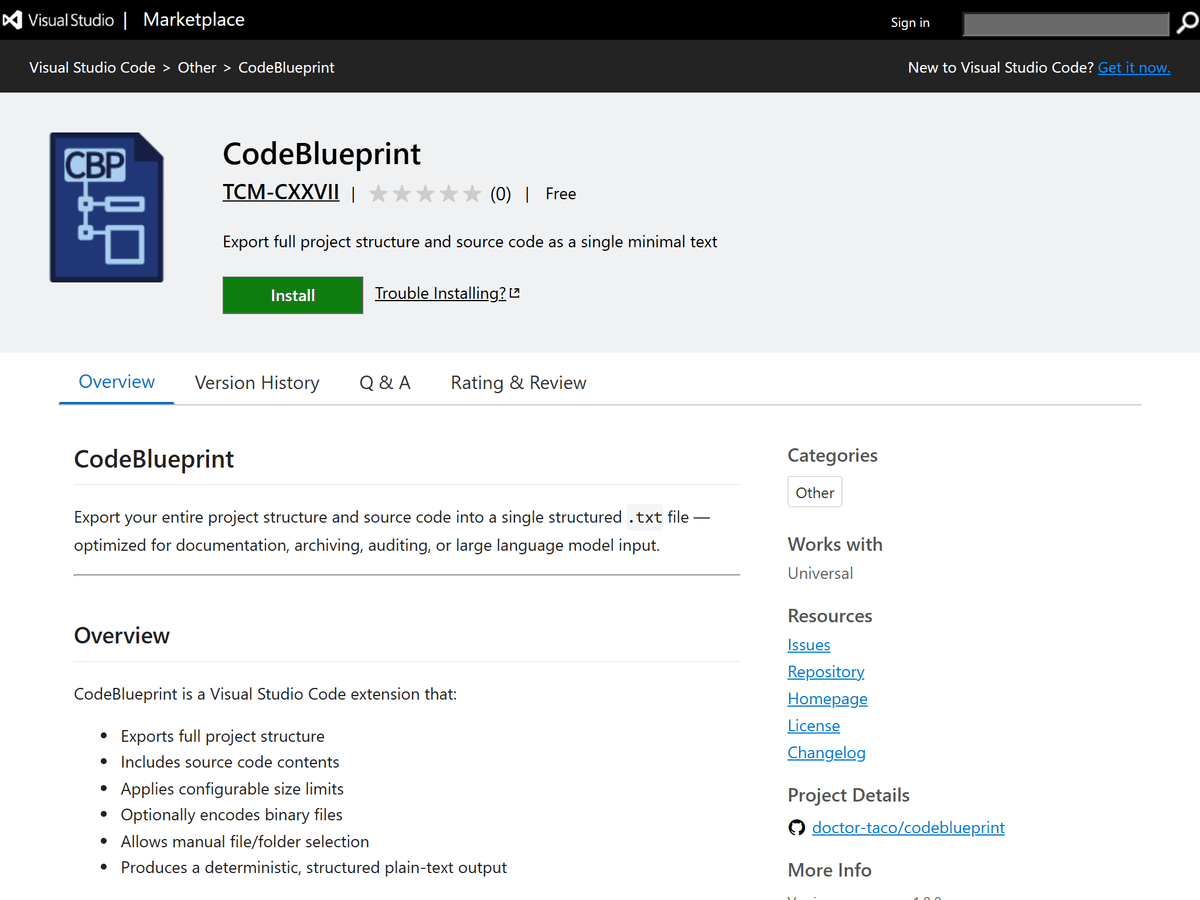Select the Other category tag
Image resolution: width=1200 pixels, height=900 pixels.
pos(814,491)
